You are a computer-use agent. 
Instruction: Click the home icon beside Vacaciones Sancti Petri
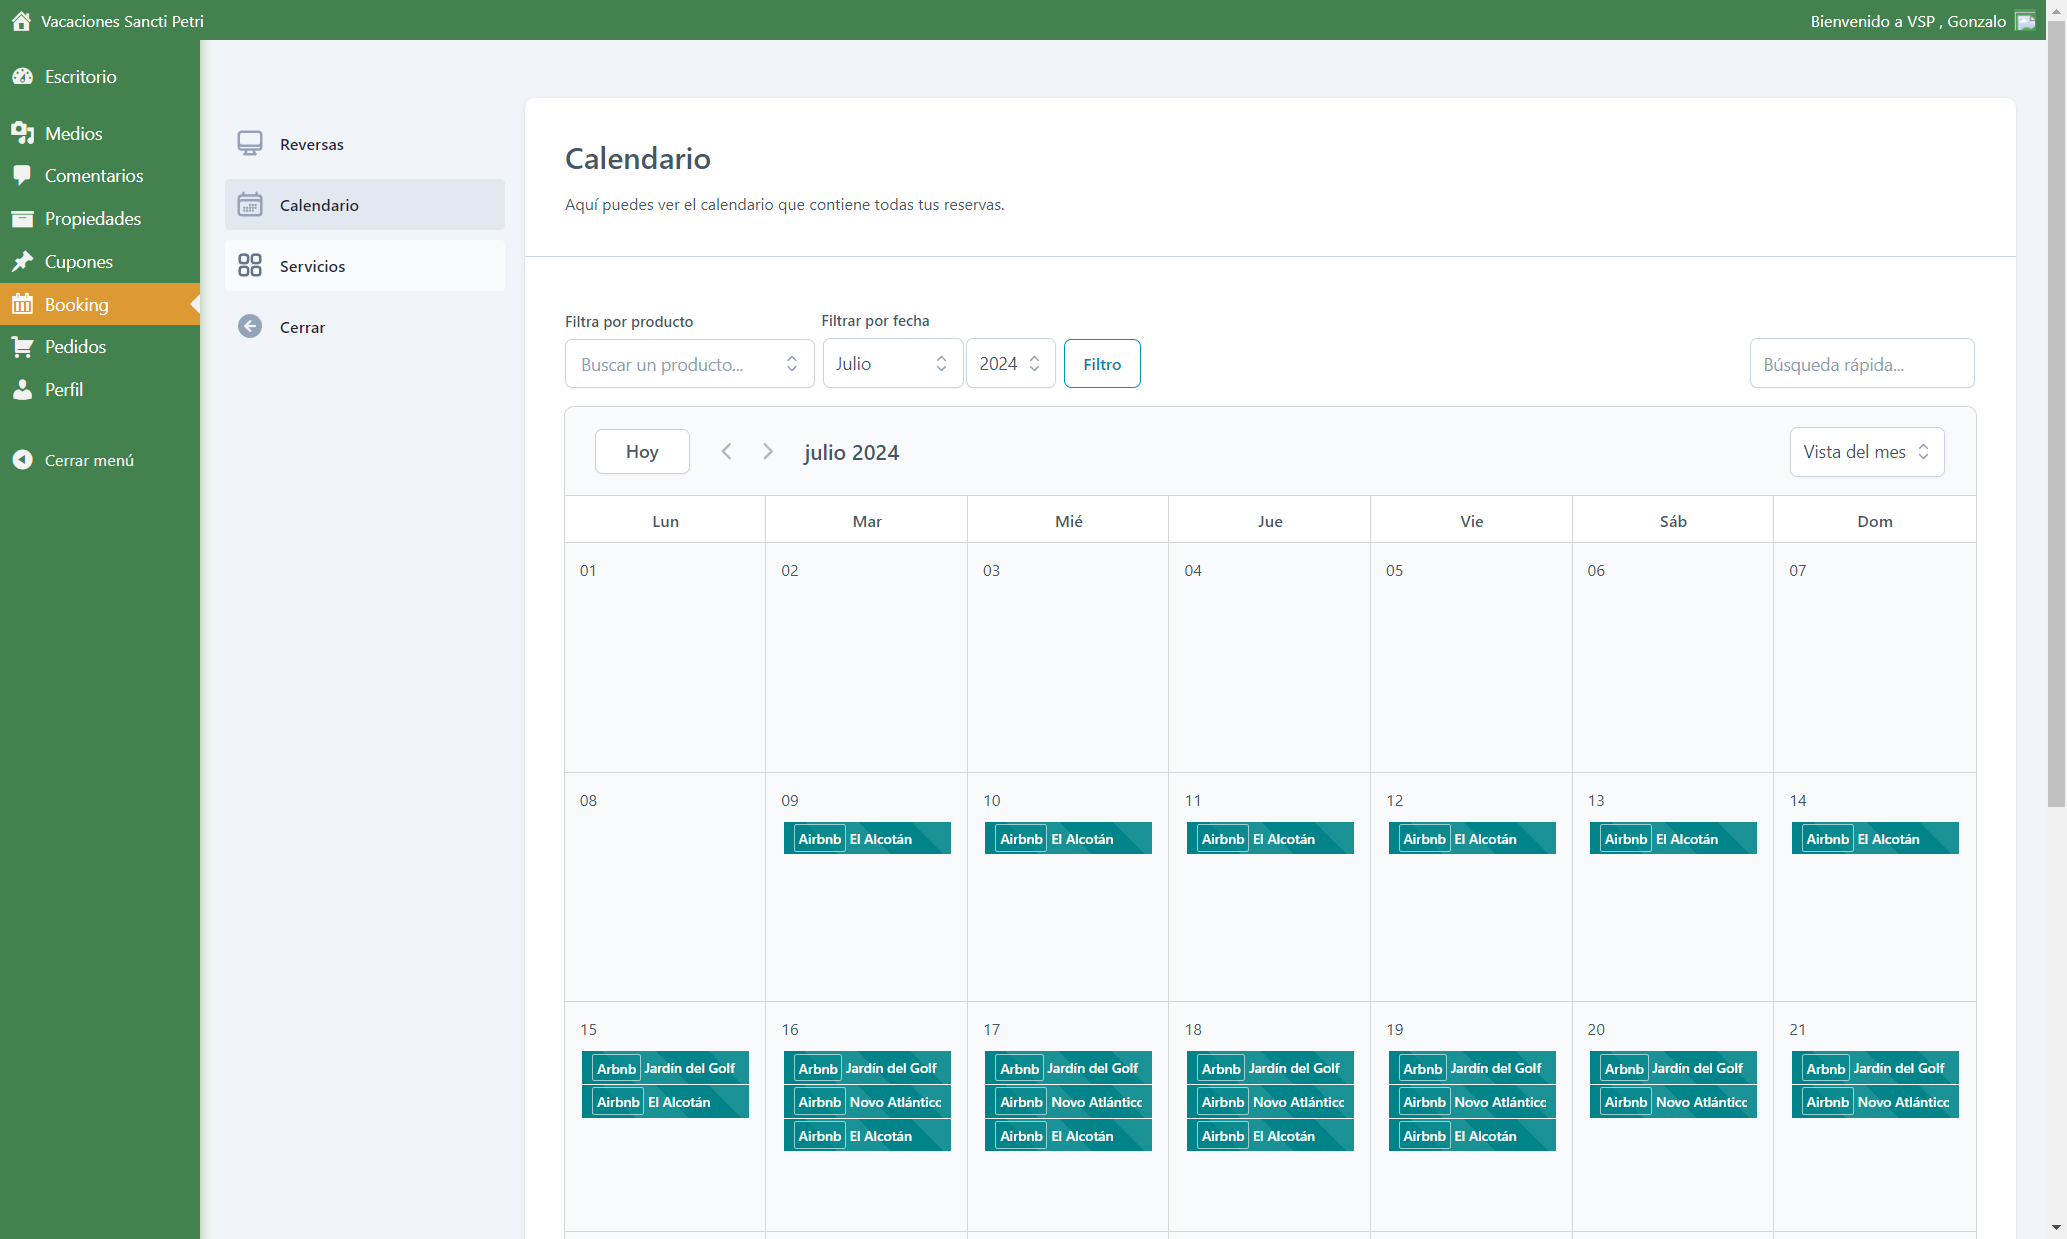[21, 21]
